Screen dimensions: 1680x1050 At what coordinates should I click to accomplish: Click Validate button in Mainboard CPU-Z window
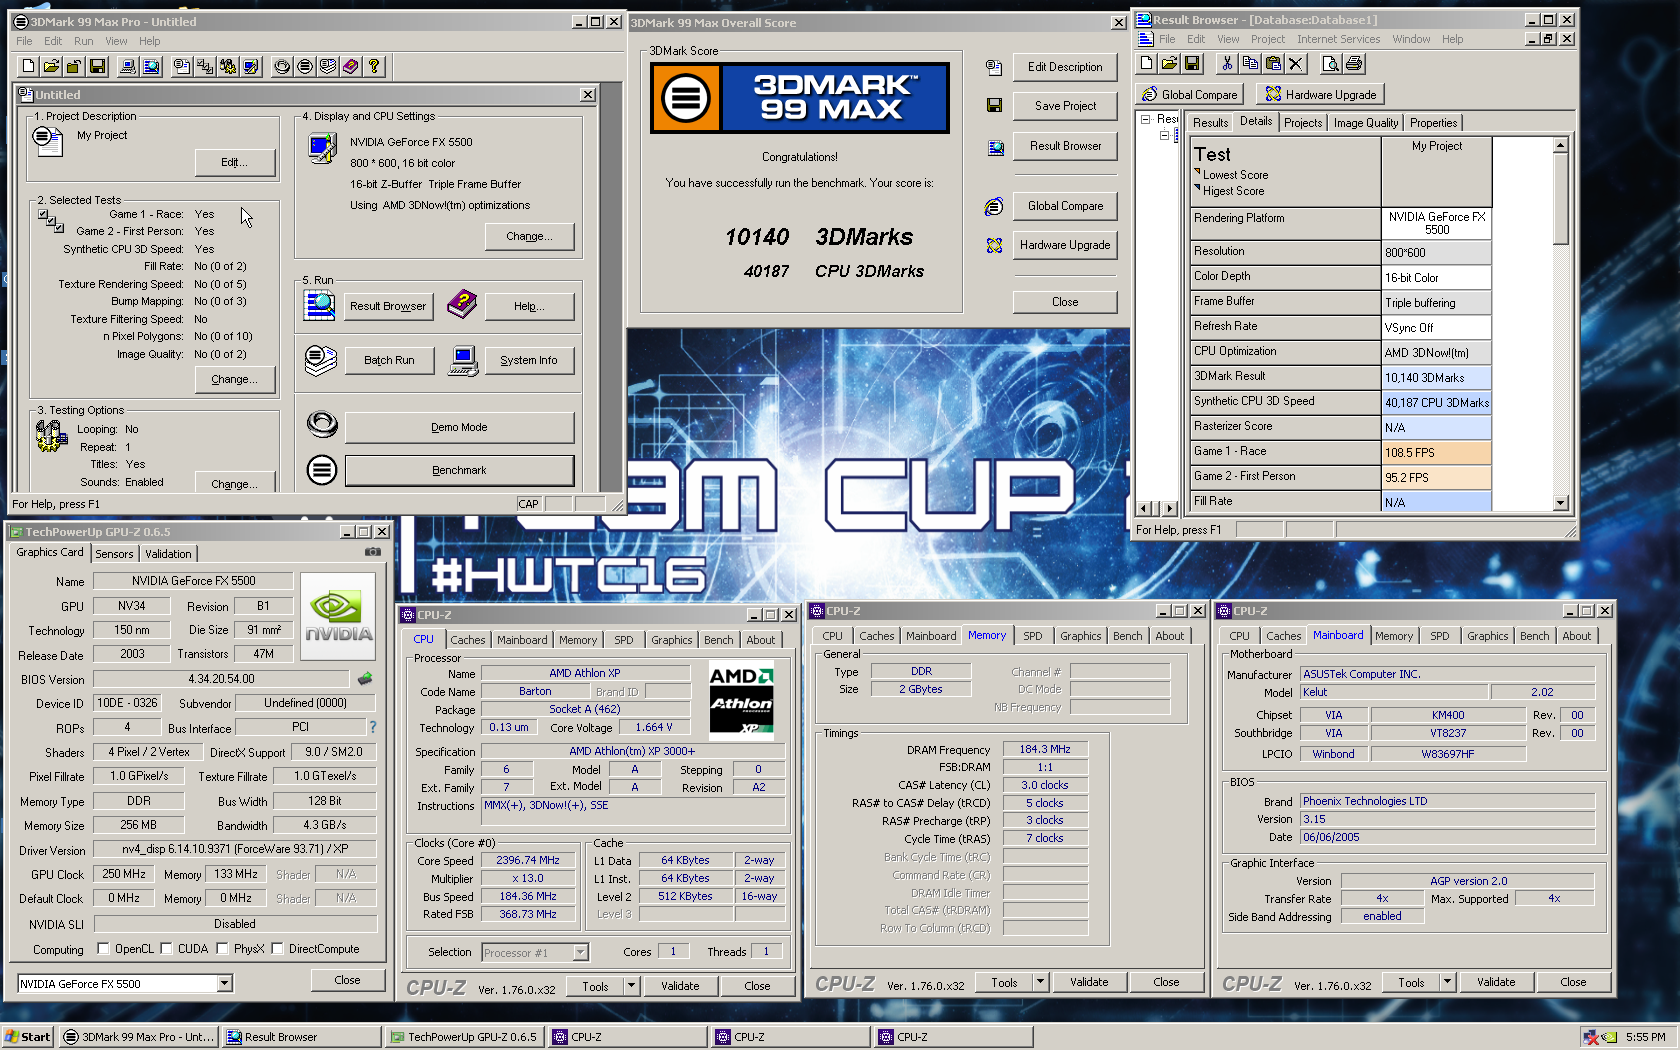point(1496,982)
